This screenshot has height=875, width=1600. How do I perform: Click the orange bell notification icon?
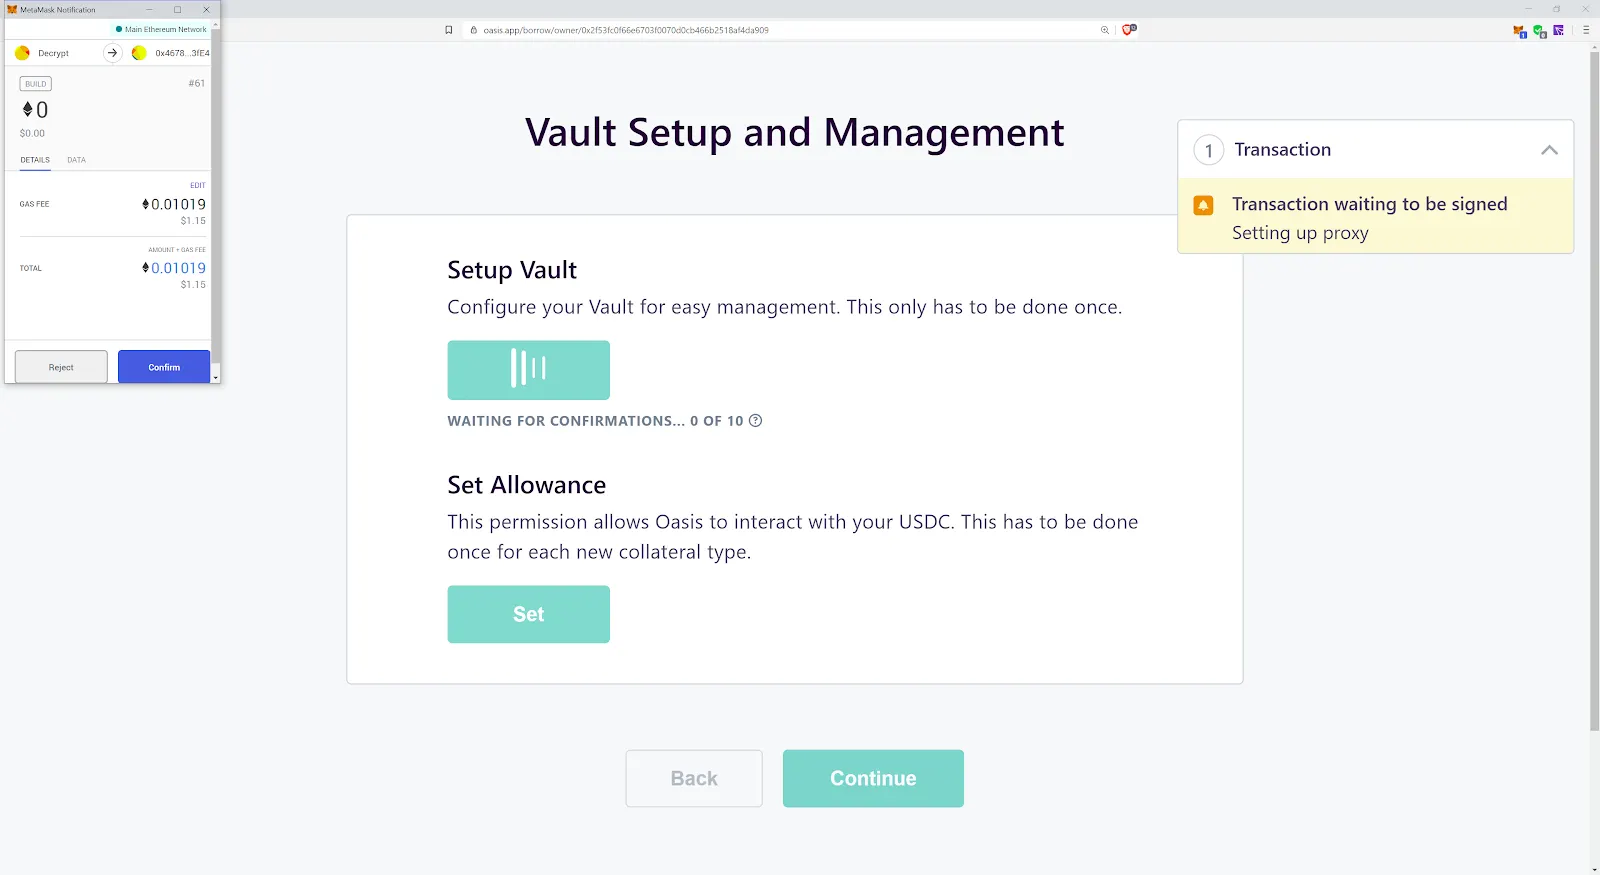click(1204, 205)
